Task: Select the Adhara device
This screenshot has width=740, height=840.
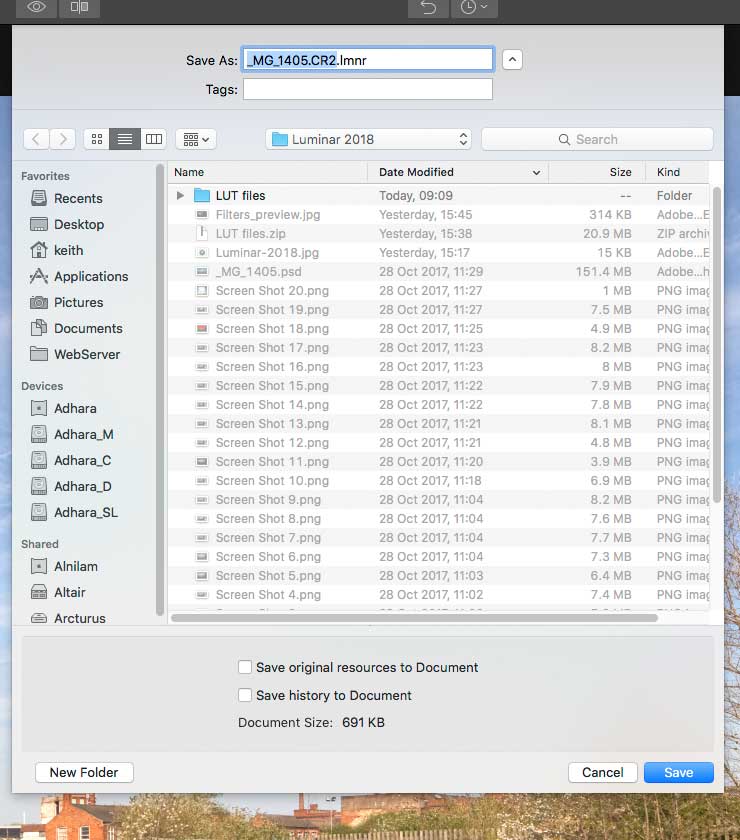Action: (75, 408)
